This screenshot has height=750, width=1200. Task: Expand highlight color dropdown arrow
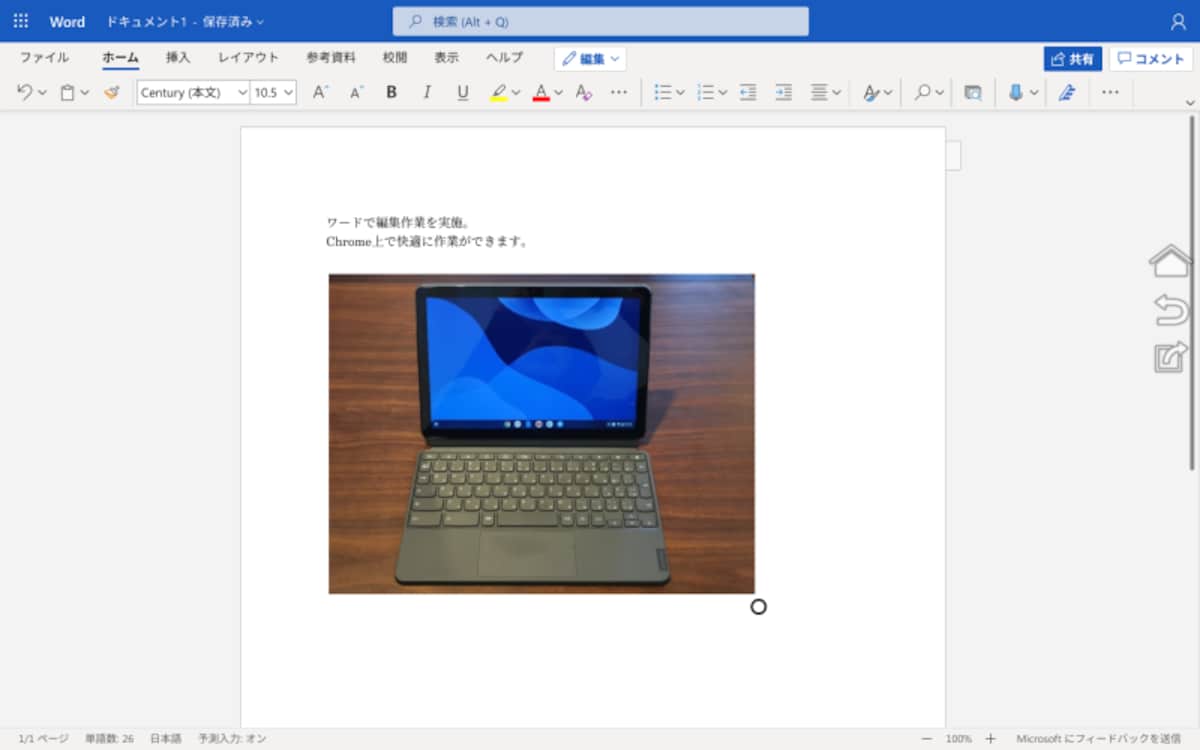516,93
